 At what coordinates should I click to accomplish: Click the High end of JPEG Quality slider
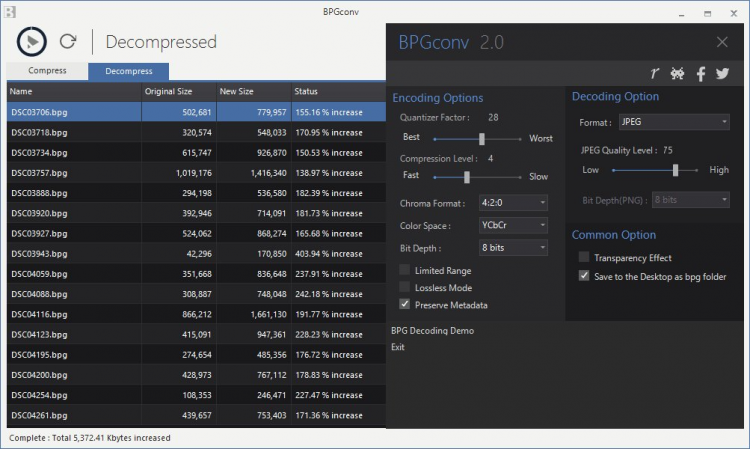(719, 170)
